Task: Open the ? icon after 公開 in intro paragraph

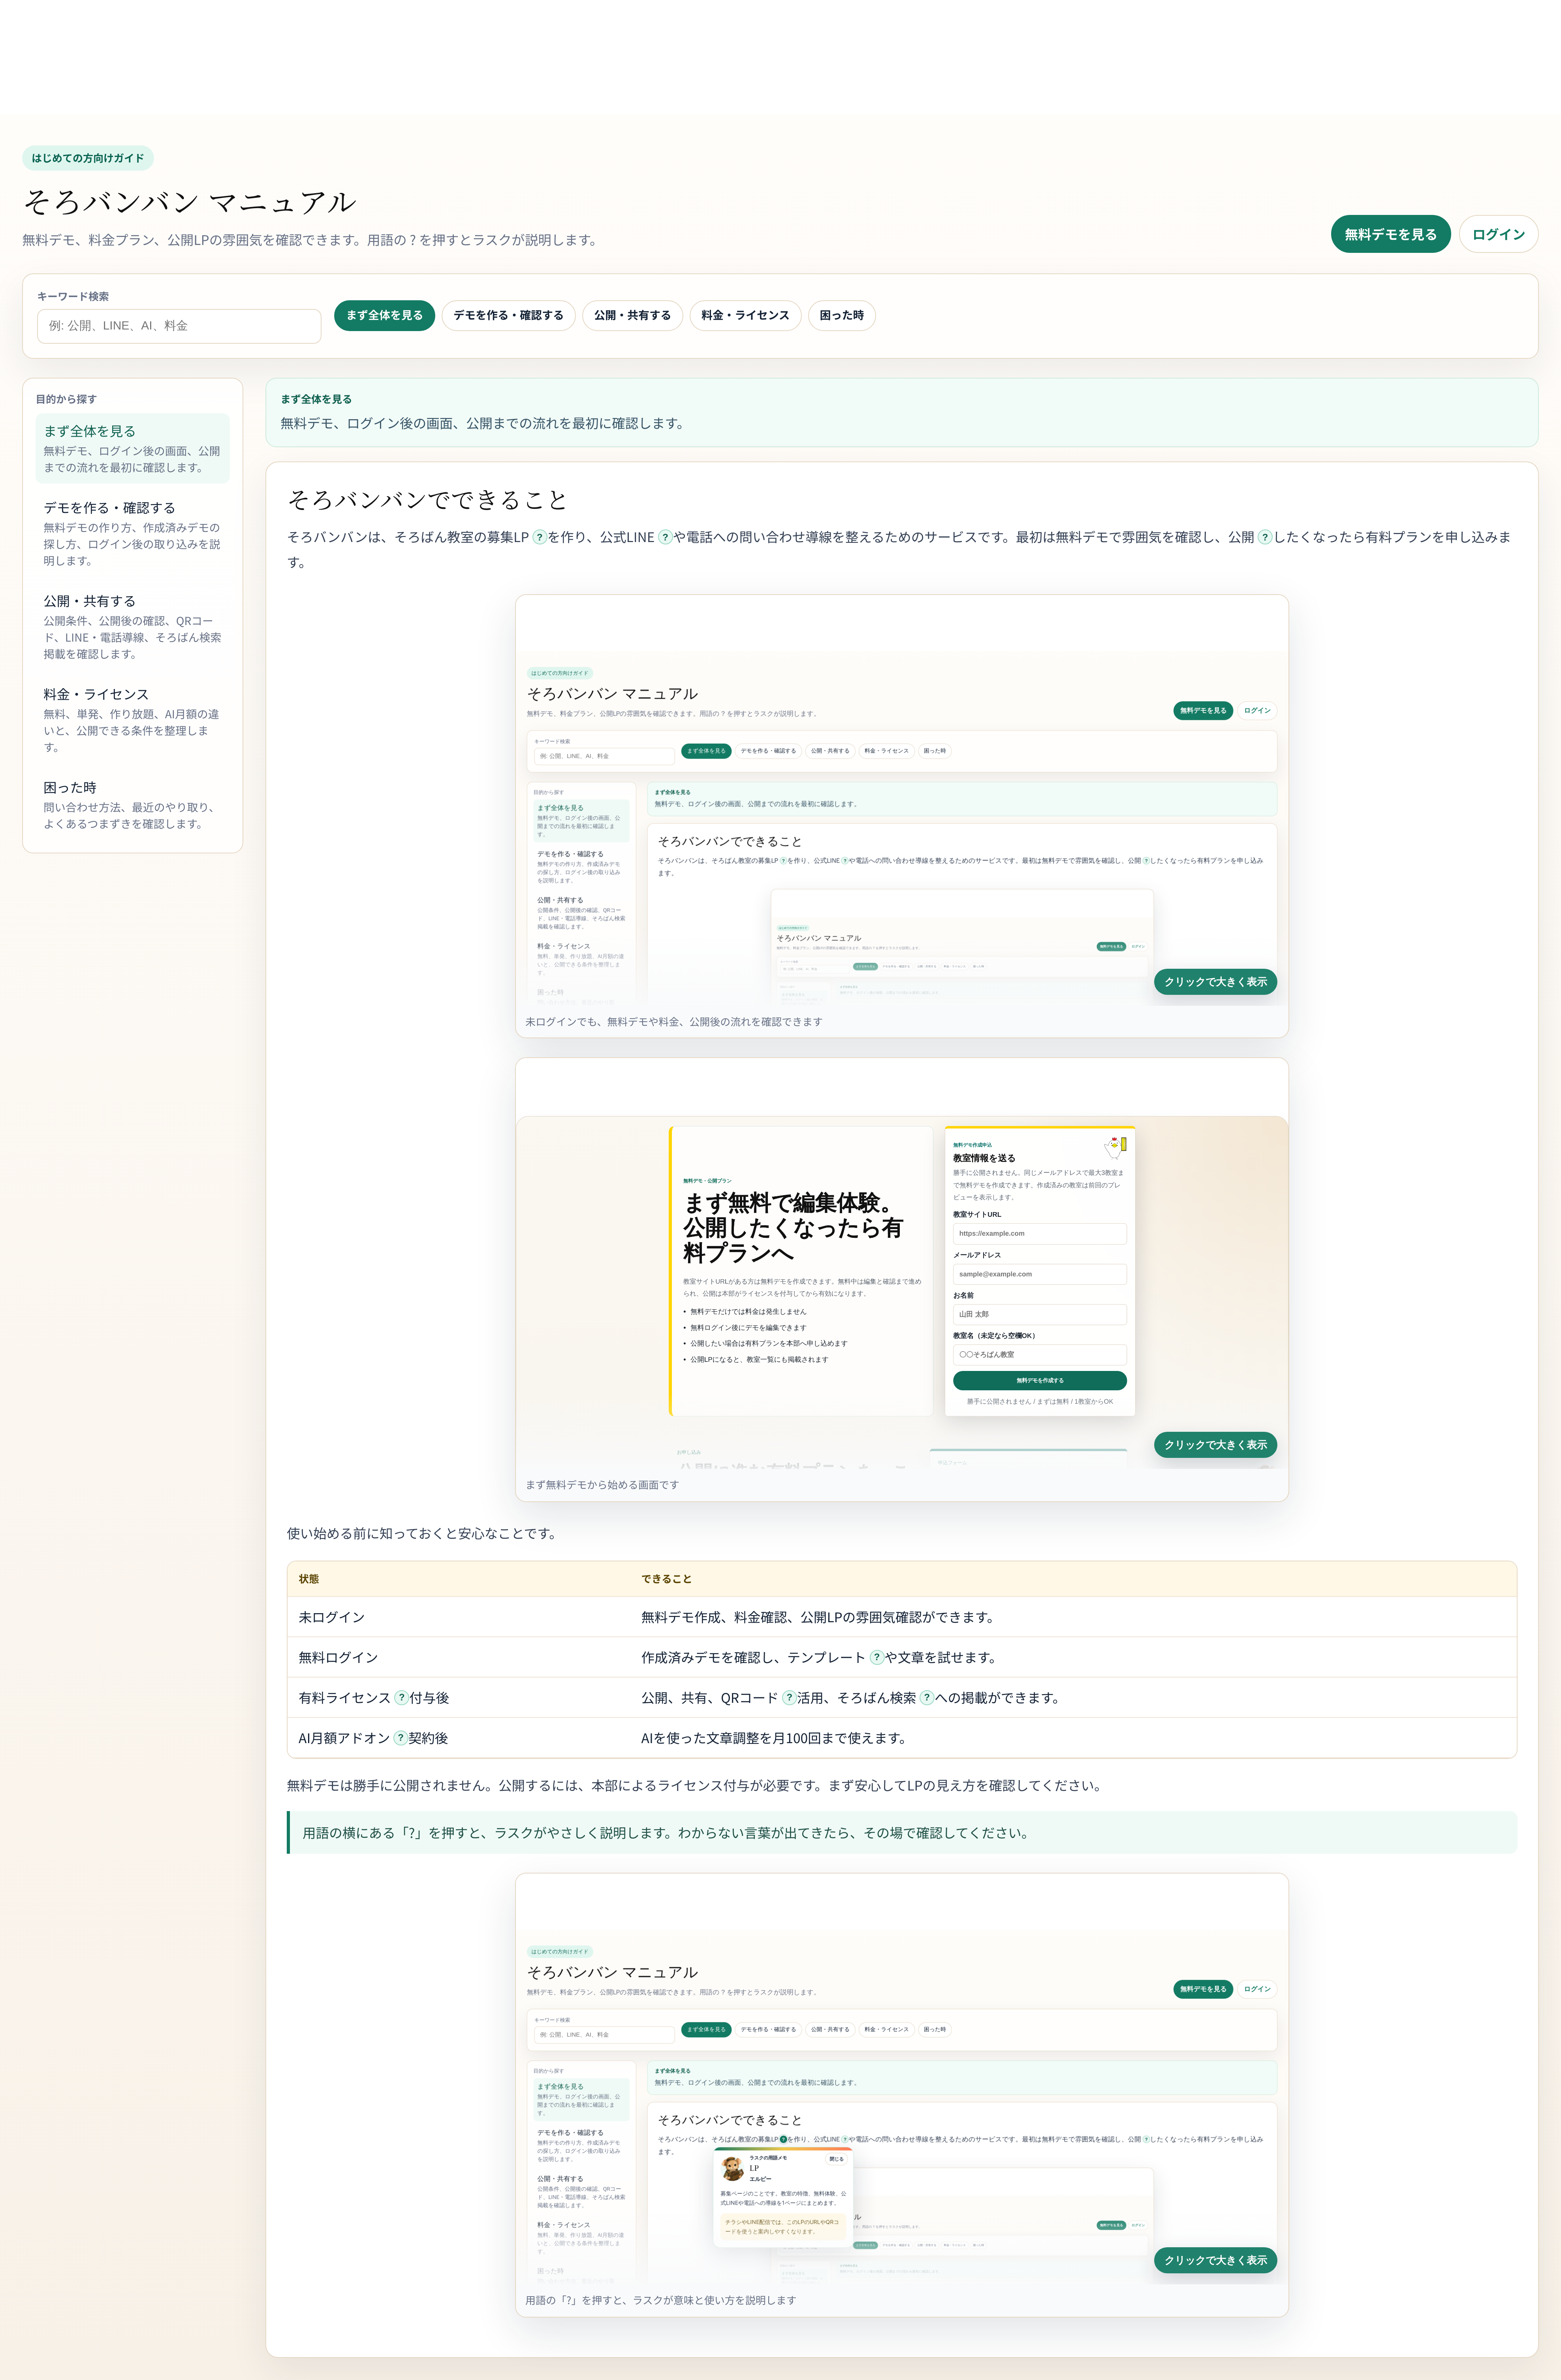Action: [x=1265, y=537]
